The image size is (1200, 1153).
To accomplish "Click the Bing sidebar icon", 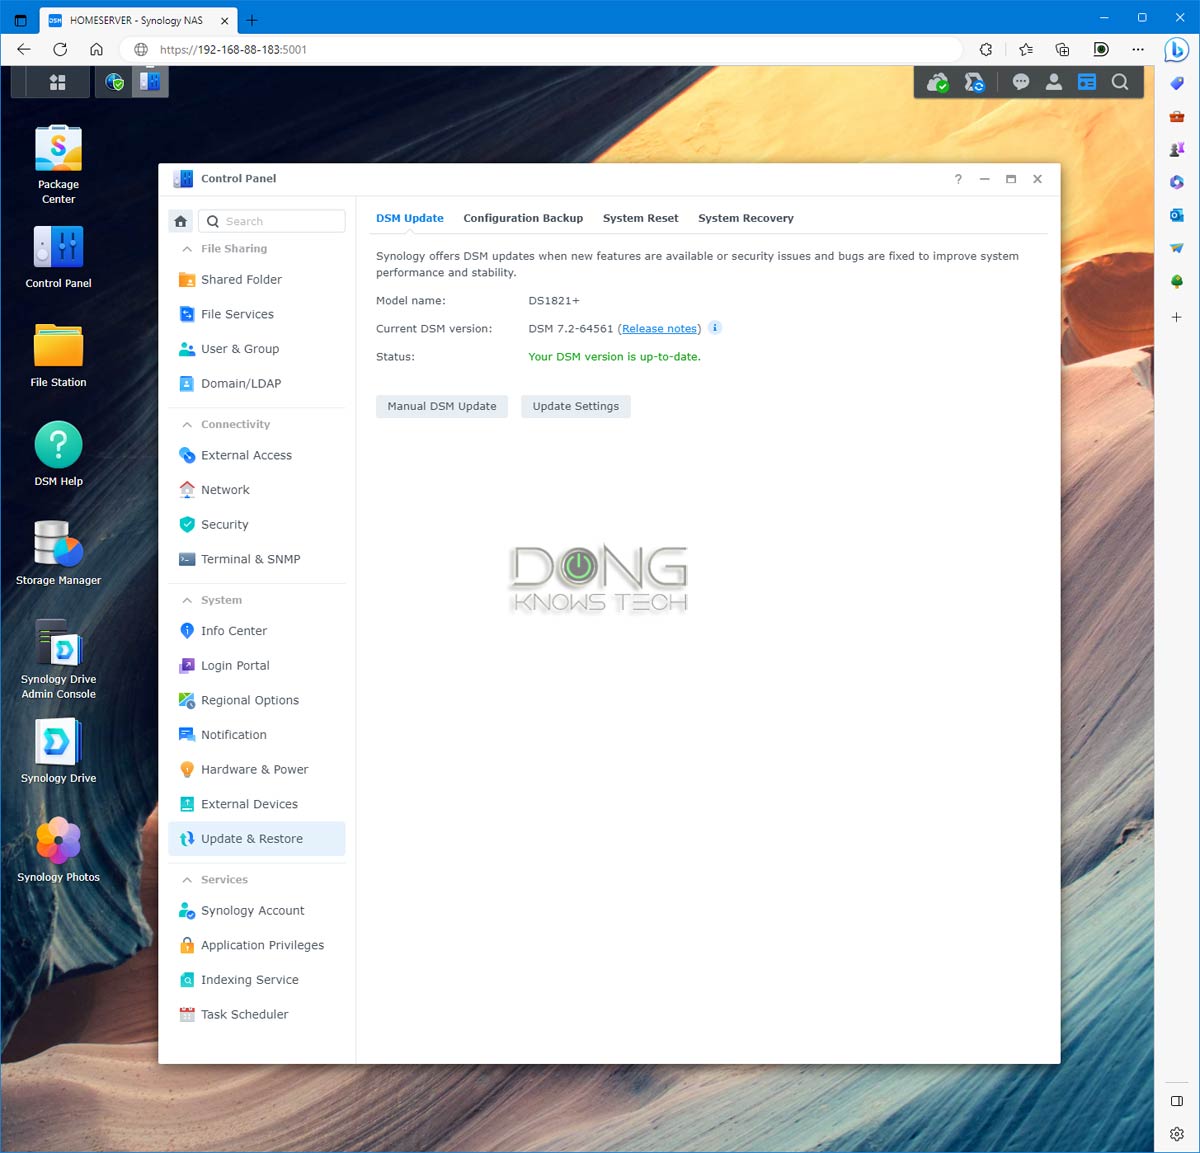I will (1177, 49).
